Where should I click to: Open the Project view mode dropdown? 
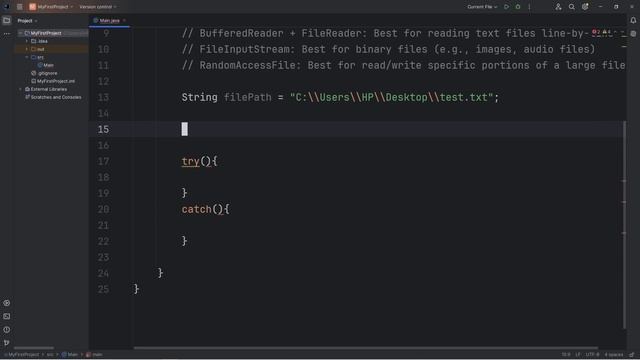coord(27,20)
